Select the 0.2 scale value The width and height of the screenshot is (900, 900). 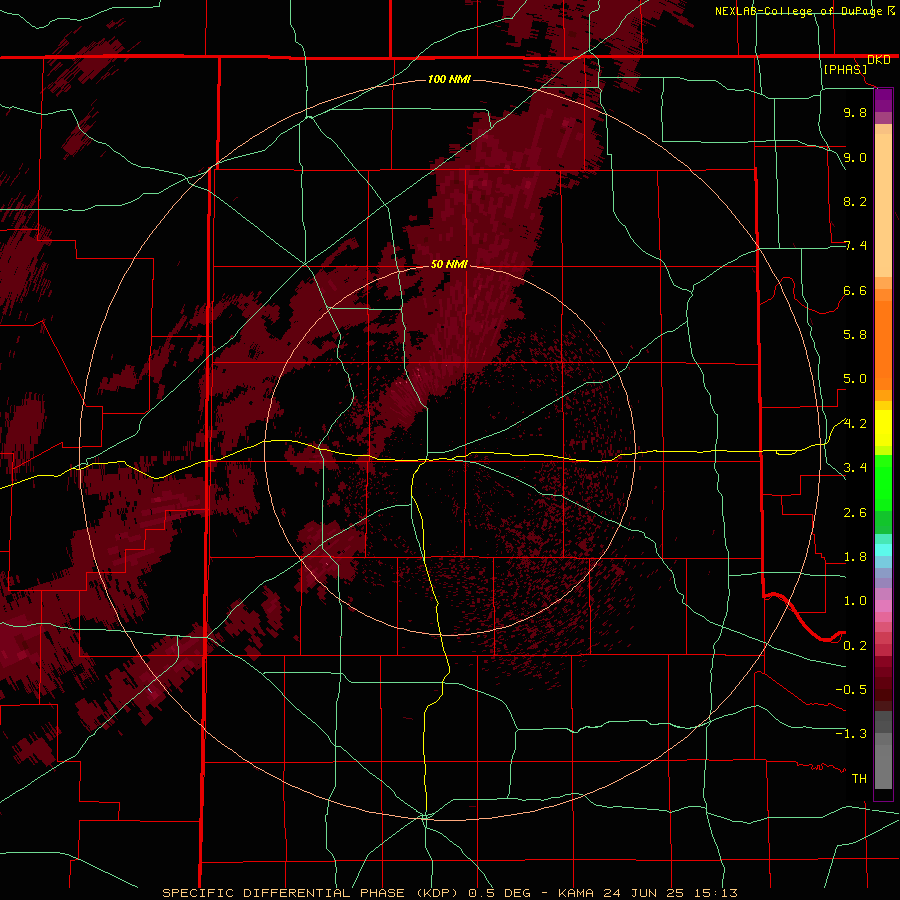855,646
